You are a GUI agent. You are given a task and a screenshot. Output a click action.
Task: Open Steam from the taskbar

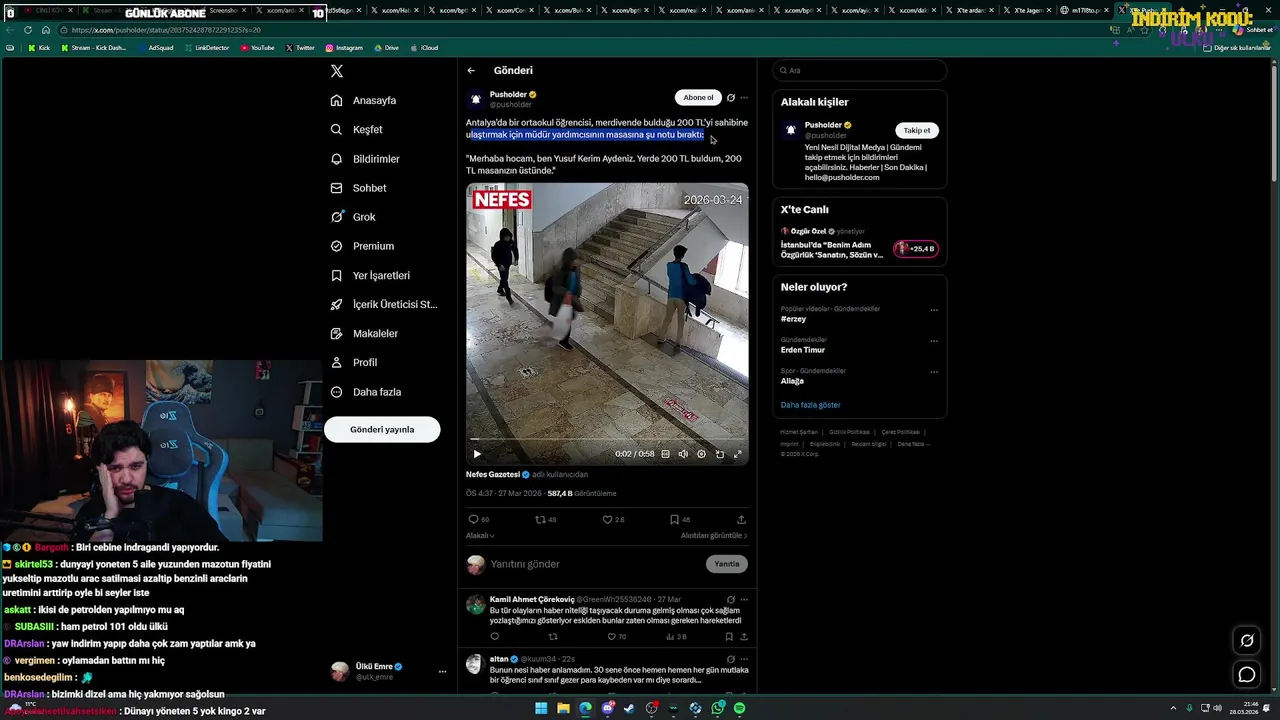coord(629,708)
